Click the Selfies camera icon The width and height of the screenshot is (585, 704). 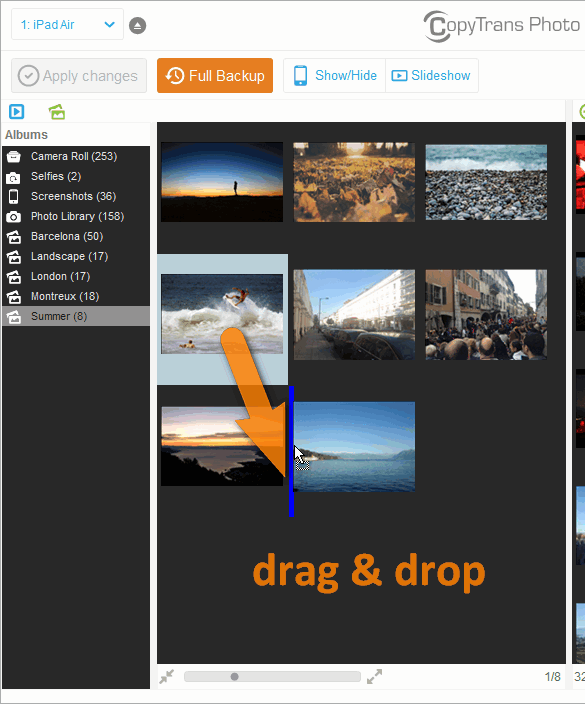(13, 177)
